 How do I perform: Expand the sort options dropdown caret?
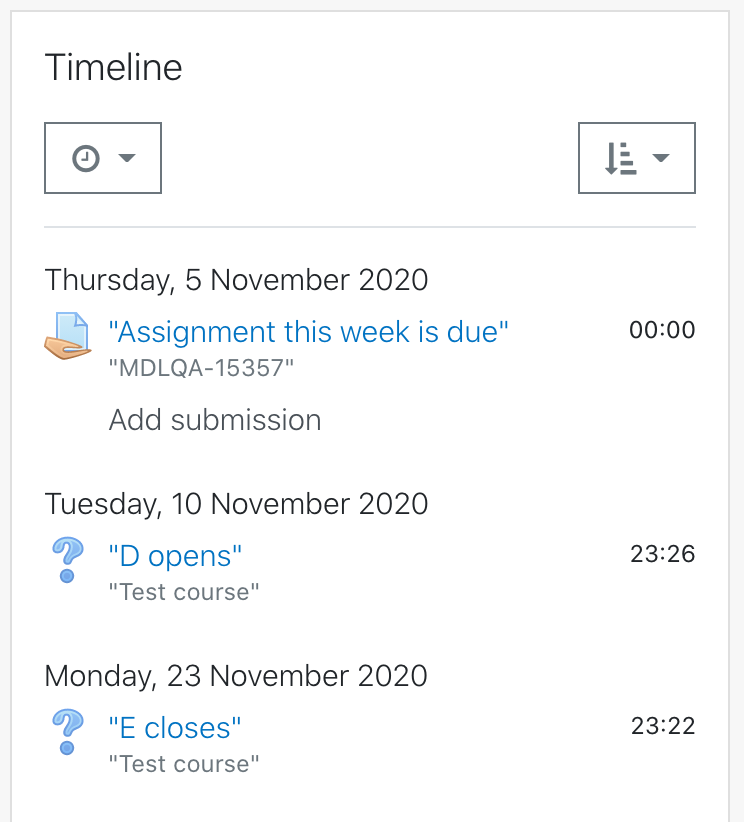tap(661, 158)
